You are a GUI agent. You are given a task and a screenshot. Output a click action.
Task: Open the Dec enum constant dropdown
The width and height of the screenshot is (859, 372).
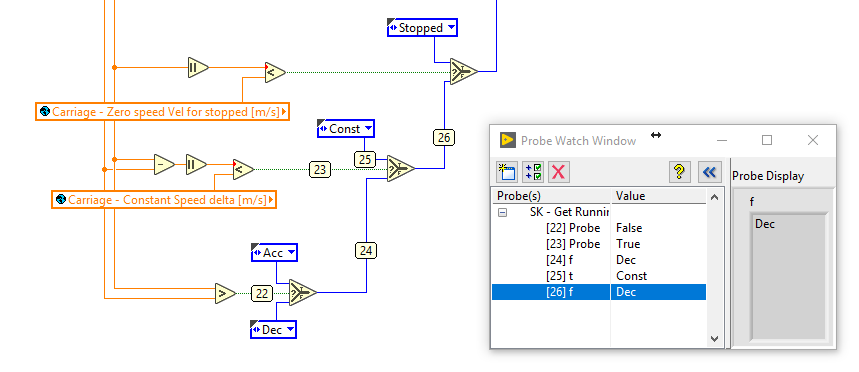(290, 329)
